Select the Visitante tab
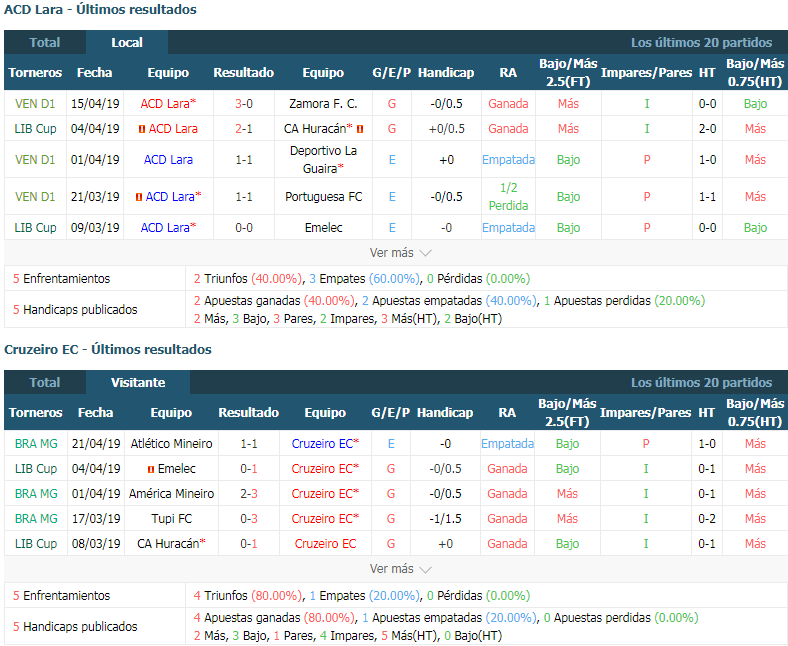The width and height of the screenshot is (788, 646). pyautogui.click(x=138, y=383)
